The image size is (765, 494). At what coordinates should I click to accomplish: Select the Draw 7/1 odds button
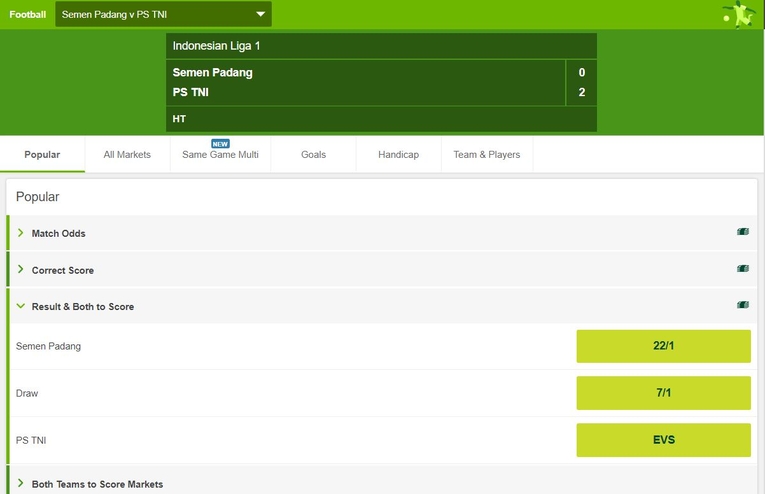coord(664,393)
